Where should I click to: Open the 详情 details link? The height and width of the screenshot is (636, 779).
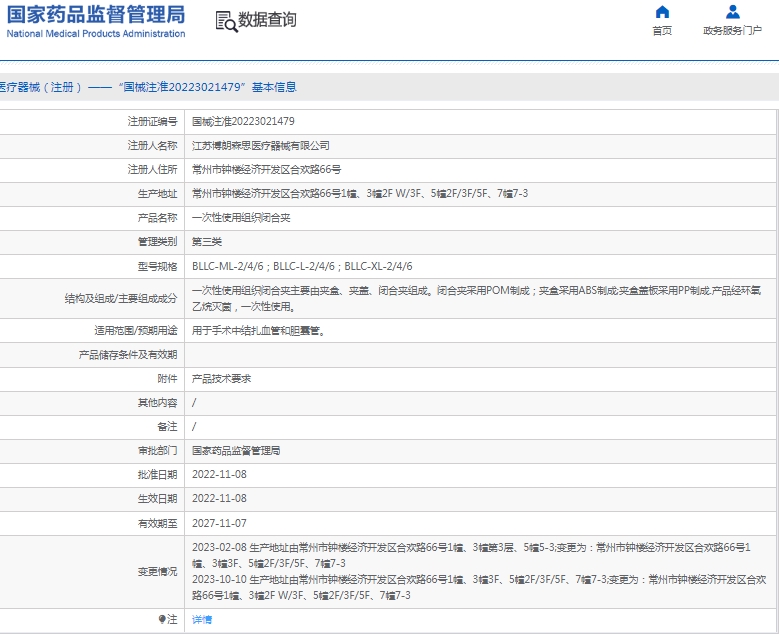(x=202, y=620)
